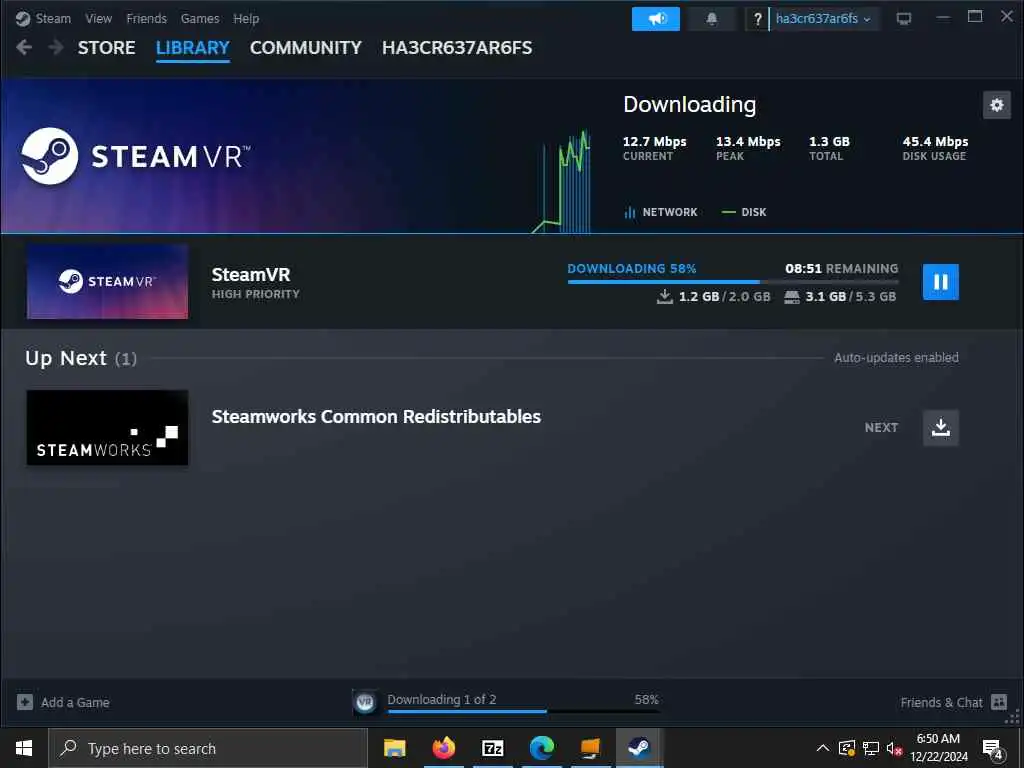Switch to the LIBRARY tab
Image resolution: width=1024 pixels, height=768 pixels.
coord(193,48)
